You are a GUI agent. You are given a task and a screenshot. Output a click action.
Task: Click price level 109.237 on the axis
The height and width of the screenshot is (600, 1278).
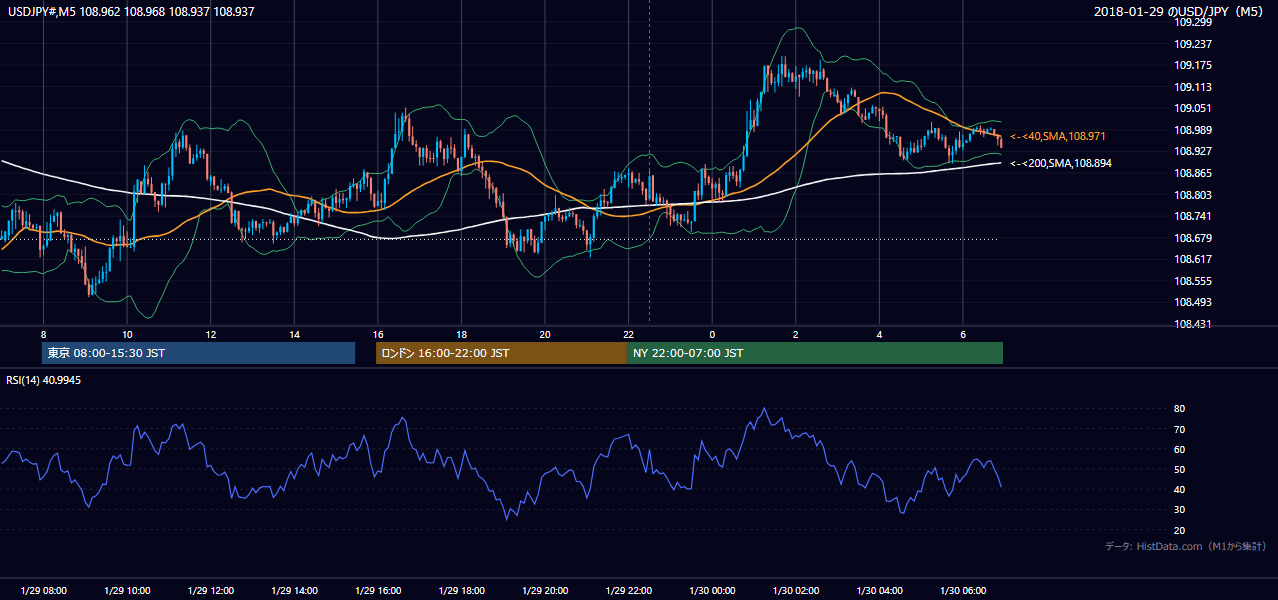pyautogui.click(x=1193, y=44)
